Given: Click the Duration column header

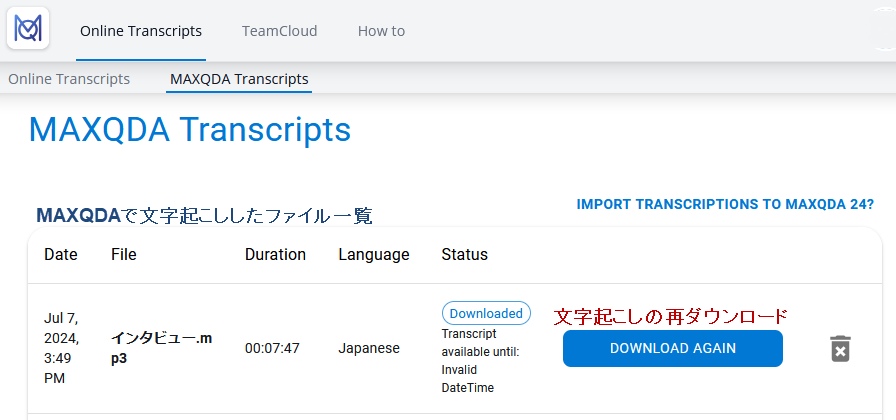Looking at the screenshot, I should pyautogui.click(x=275, y=255).
